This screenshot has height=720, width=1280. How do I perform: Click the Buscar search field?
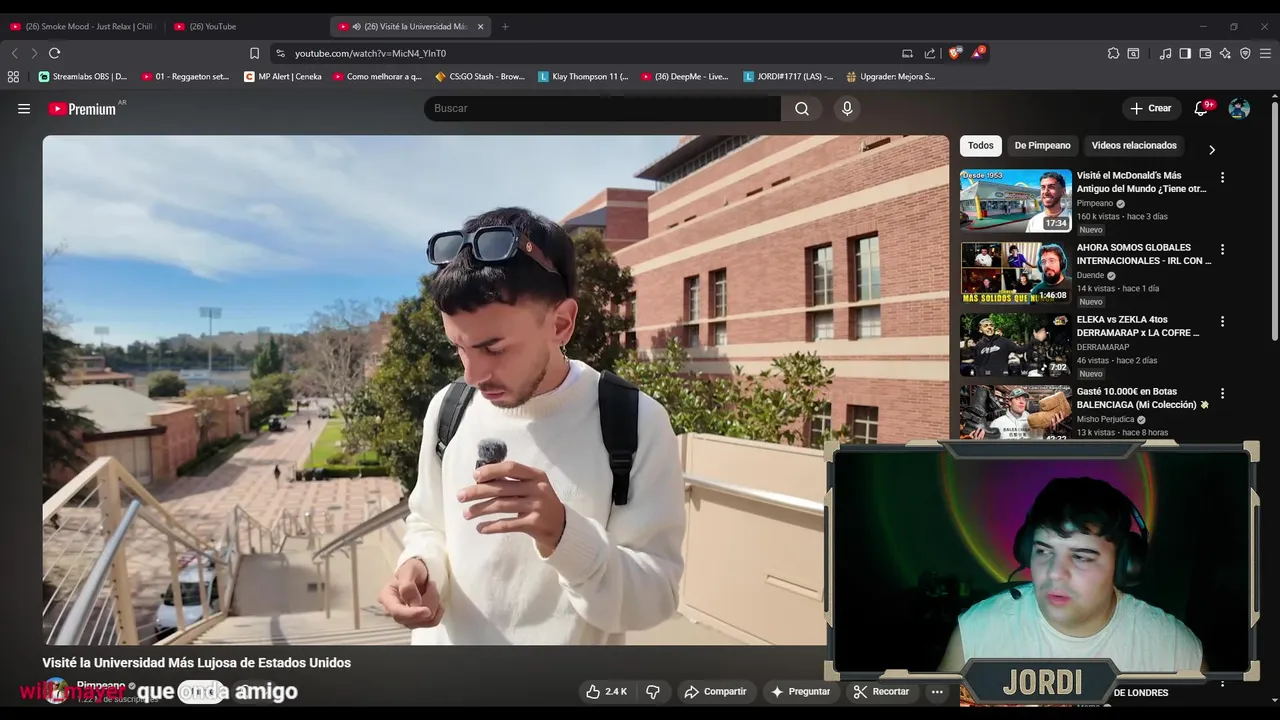602,109
